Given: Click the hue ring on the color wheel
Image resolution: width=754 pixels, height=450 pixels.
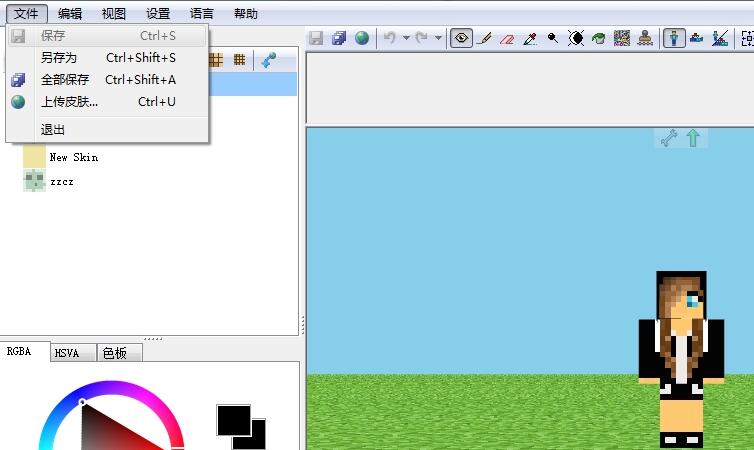Looking at the screenshot, I should tap(112, 386).
